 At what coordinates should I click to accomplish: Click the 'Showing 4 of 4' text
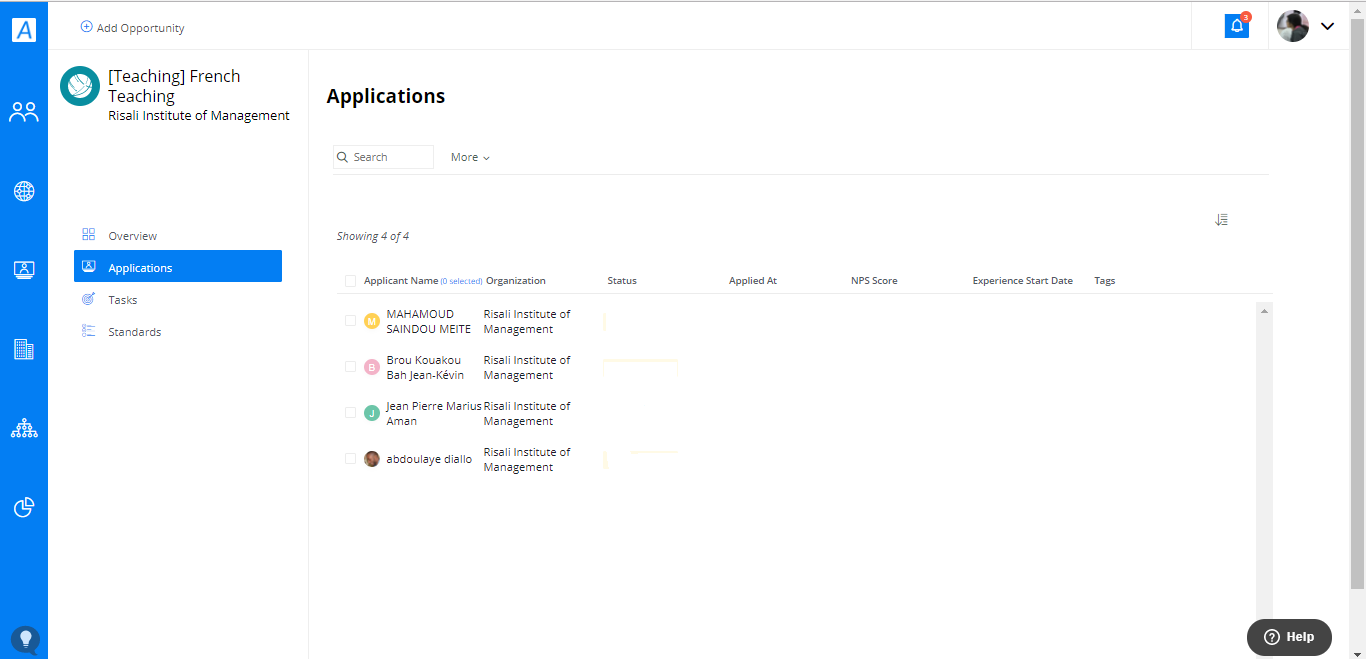[x=373, y=236]
